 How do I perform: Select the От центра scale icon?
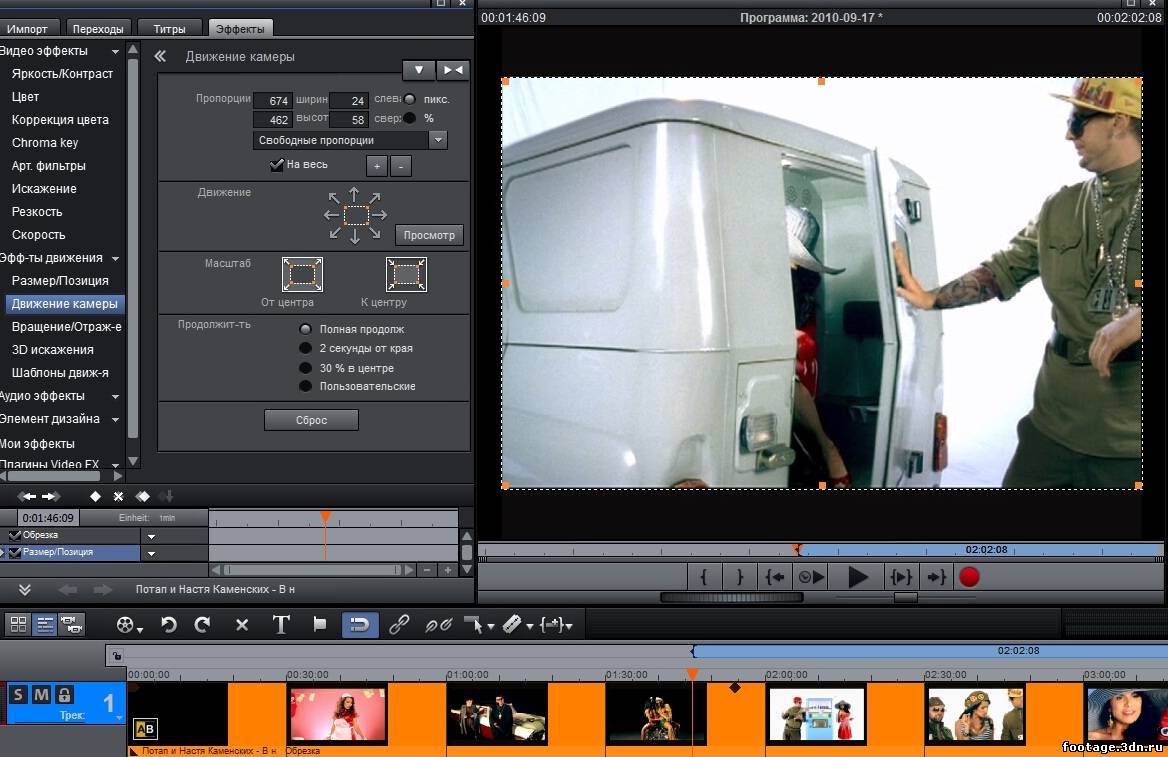coord(302,274)
